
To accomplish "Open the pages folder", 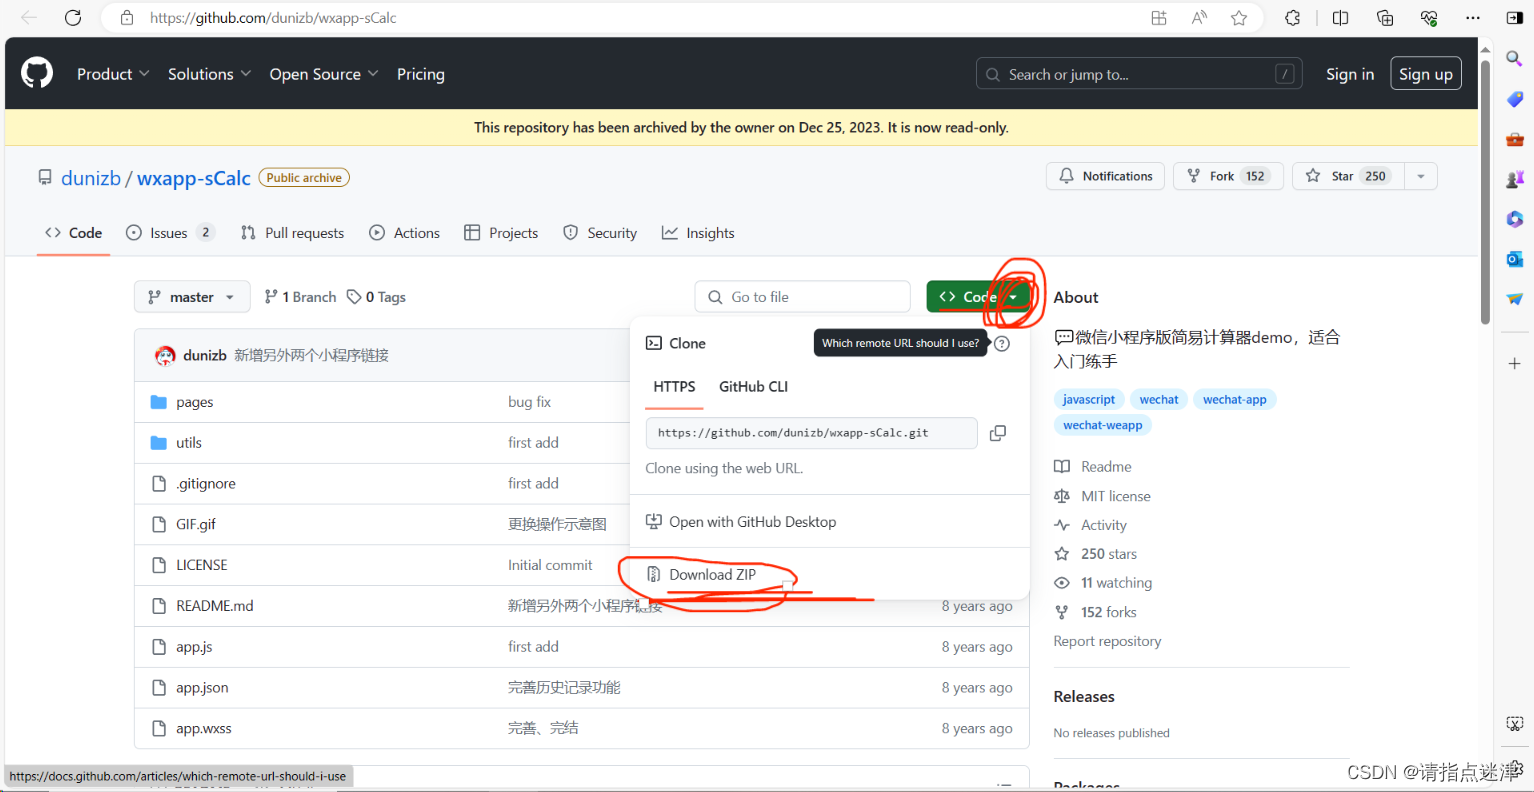I will click(x=195, y=402).
